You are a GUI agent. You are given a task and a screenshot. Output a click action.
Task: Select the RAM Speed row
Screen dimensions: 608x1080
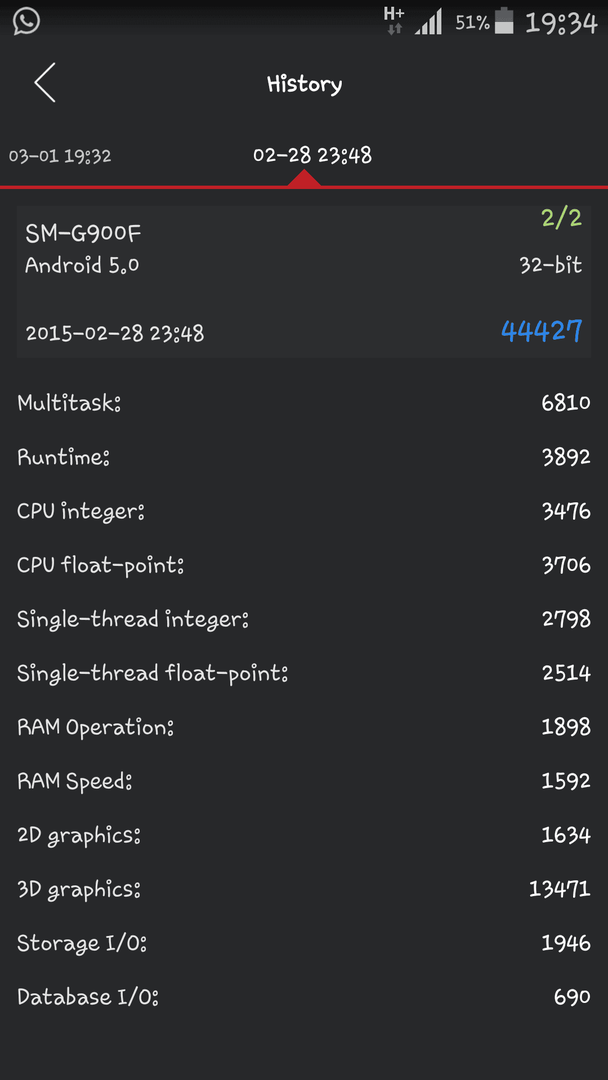[x=304, y=782]
